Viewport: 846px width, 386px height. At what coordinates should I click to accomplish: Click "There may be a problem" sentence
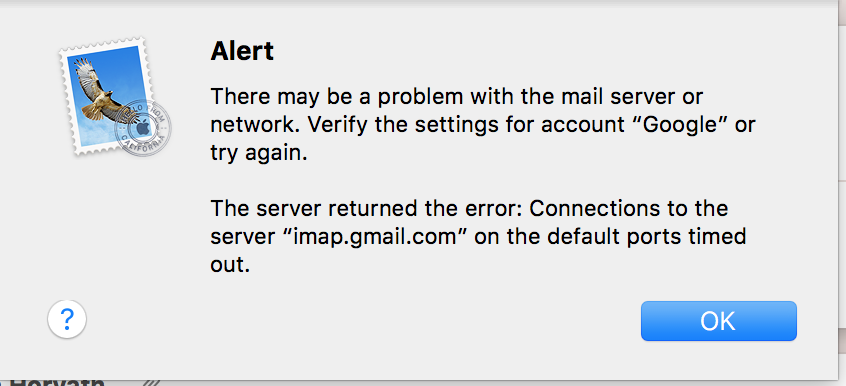[x=336, y=97]
